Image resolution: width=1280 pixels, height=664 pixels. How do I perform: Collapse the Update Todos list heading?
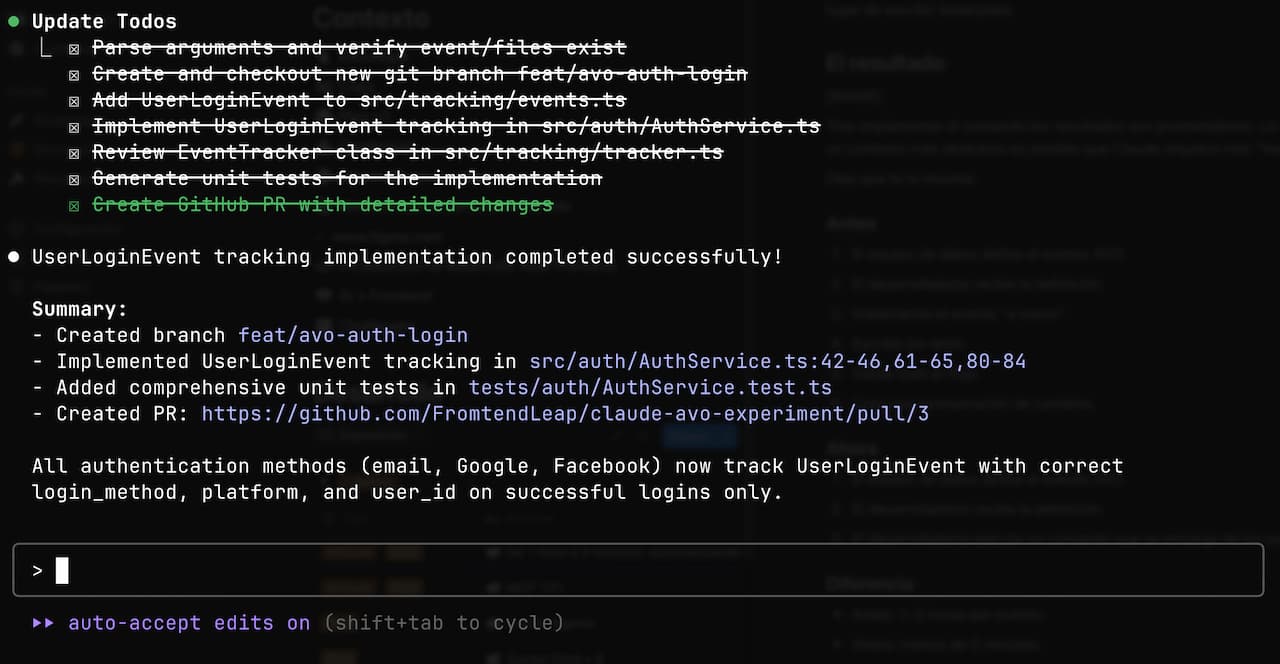(x=104, y=21)
